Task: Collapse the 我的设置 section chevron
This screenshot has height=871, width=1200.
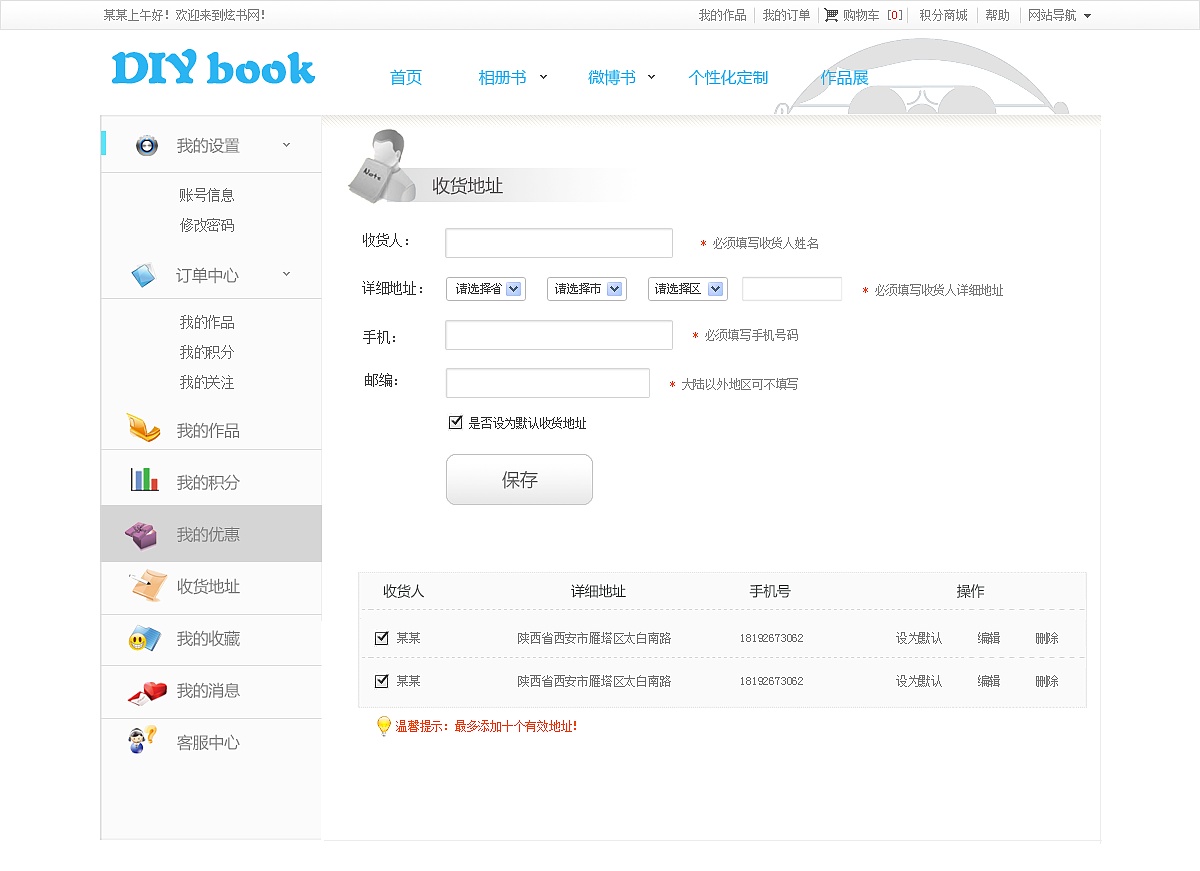Action: click(286, 145)
